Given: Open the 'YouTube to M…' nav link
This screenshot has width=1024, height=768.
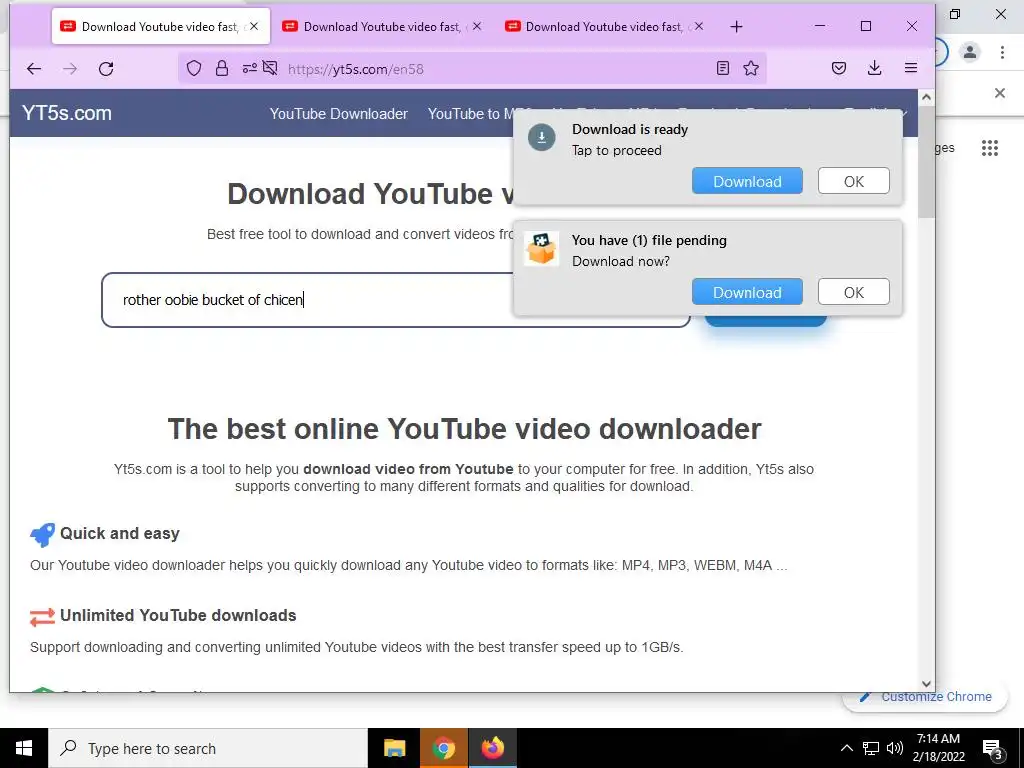Looking at the screenshot, I should click(470, 114).
